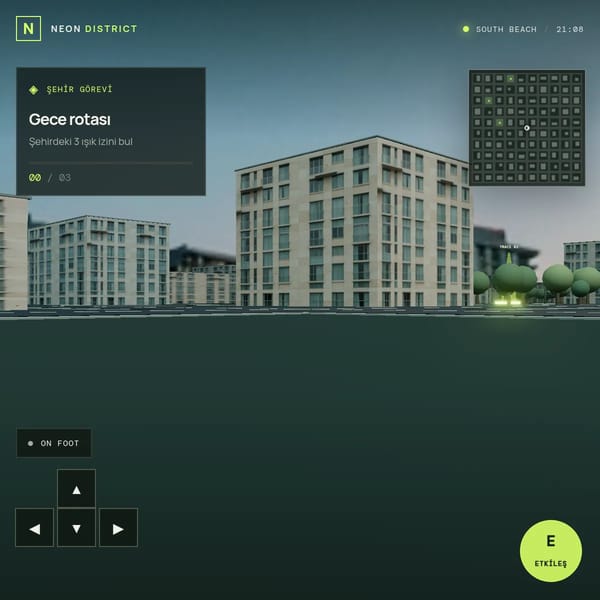
Task: Click the mission progress bar
Action: [111, 163]
